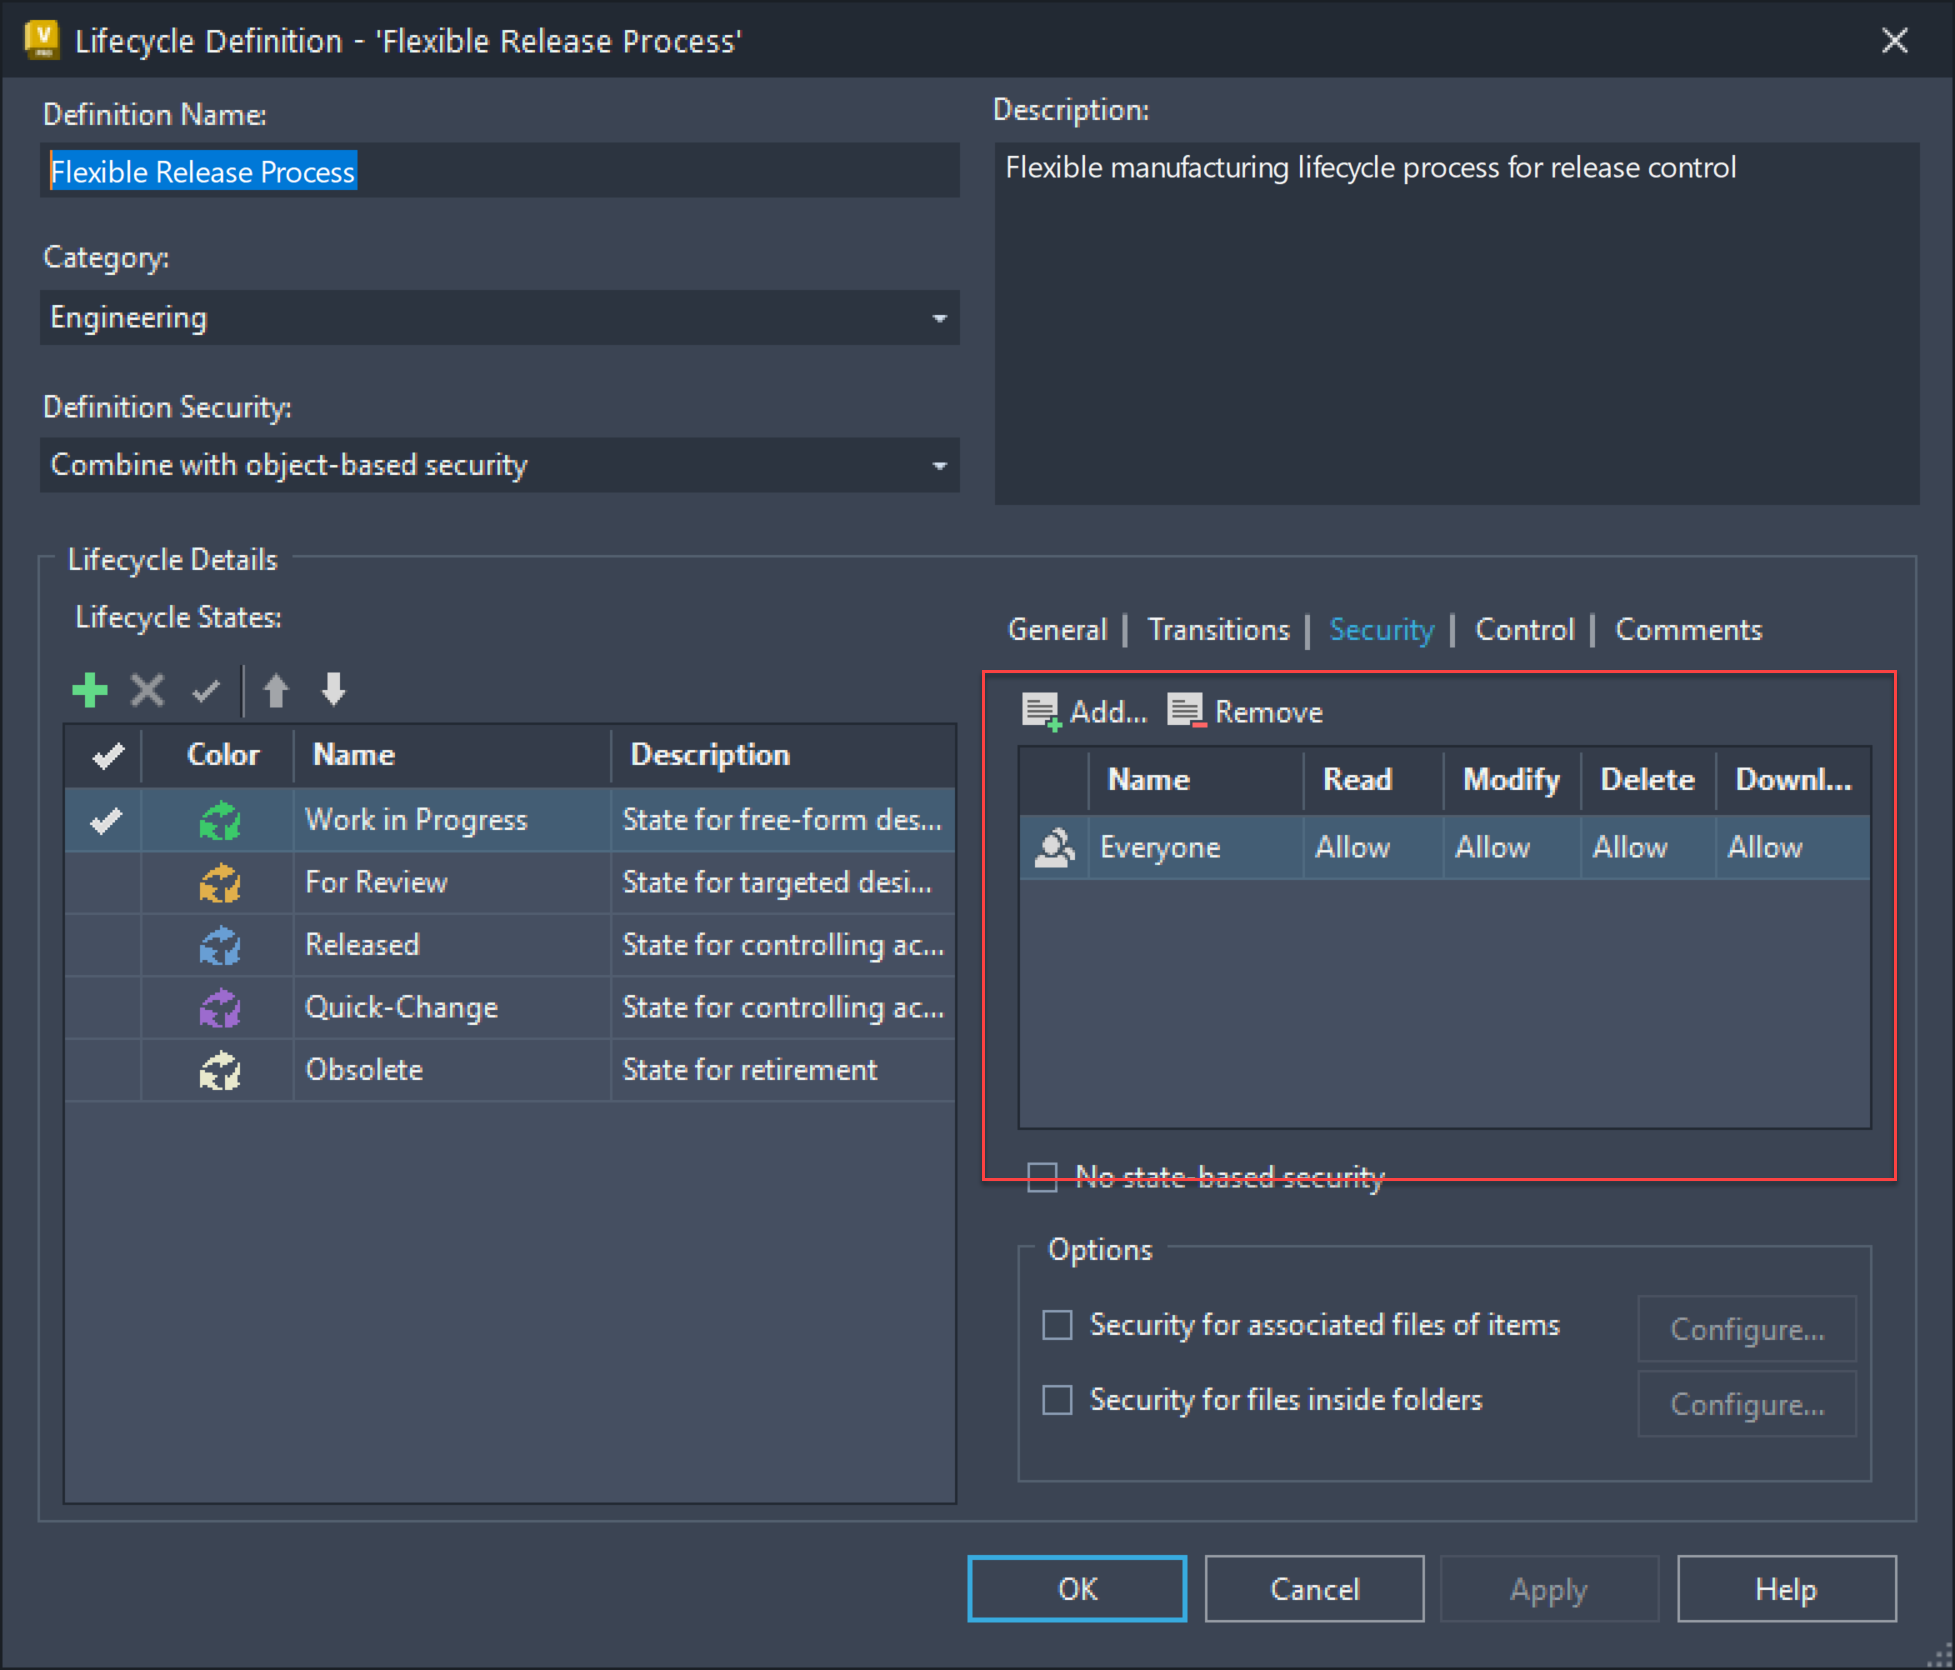Open the Definition Security dropdown
The width and height of the screenshot is (1955, 1670).
pos(938,465)
